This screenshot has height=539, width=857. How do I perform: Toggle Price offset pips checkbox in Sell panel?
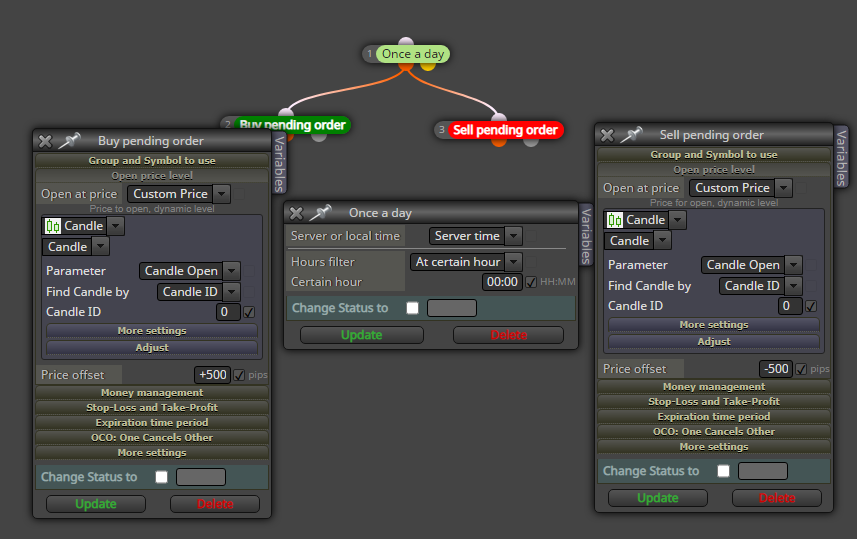[x=801, y=369]
